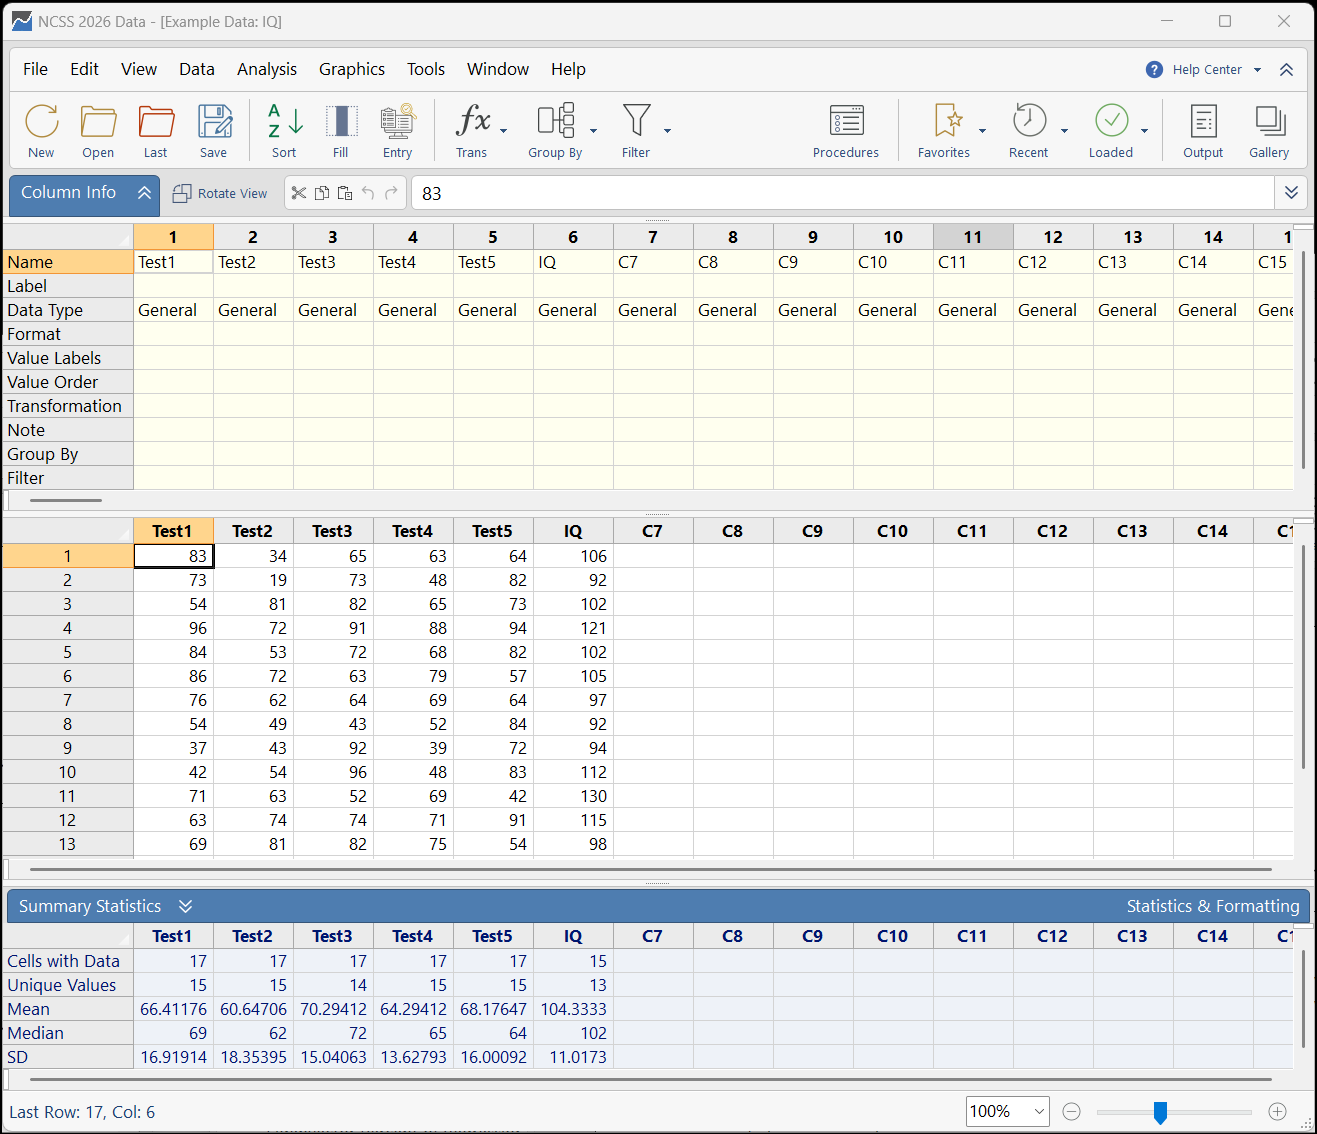This screenshot has width=1317, height=1134.
Task: Collapse the Column Info panel
Action: point(144,193)
